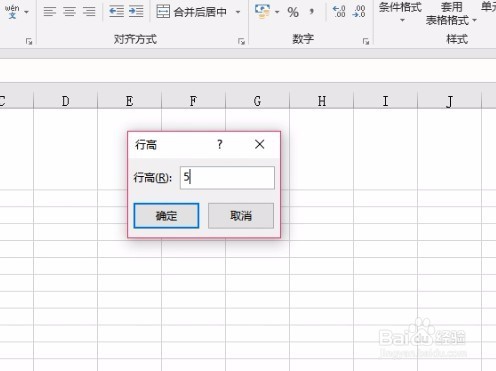Viewport: 496px width, 371px height.
Task: Click the align right icon
Action: pyautogui.click(x=89, y=12)
